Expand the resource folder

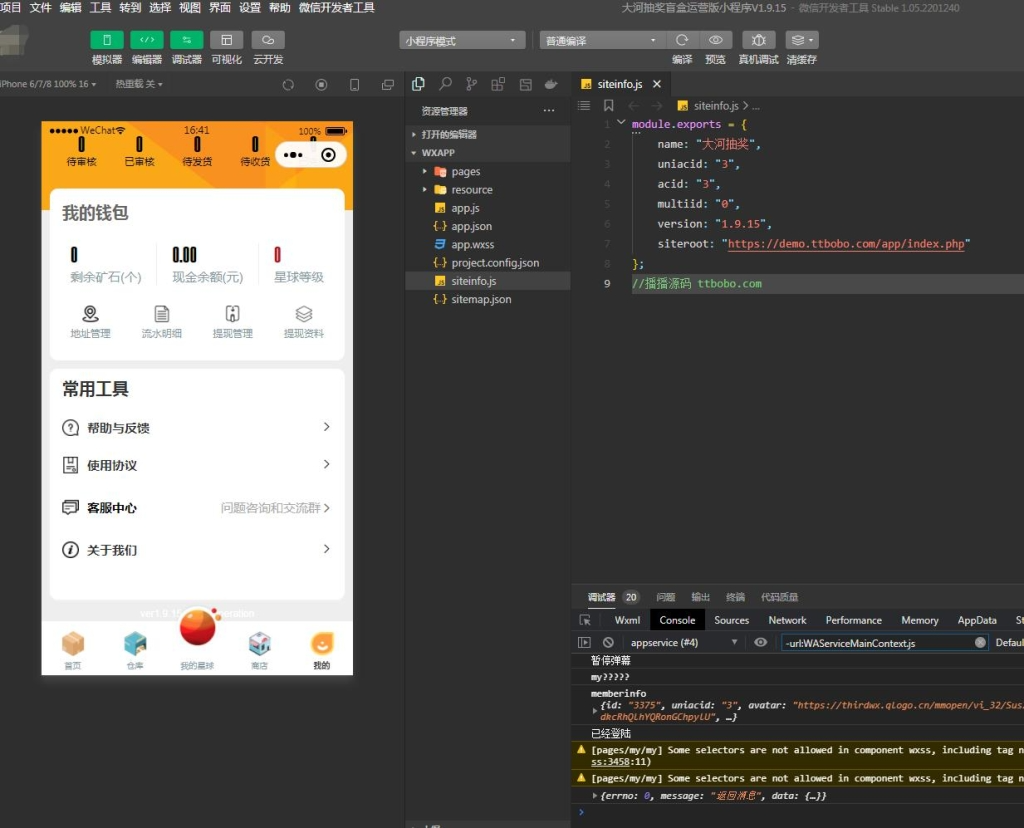[x=488, y=190]
